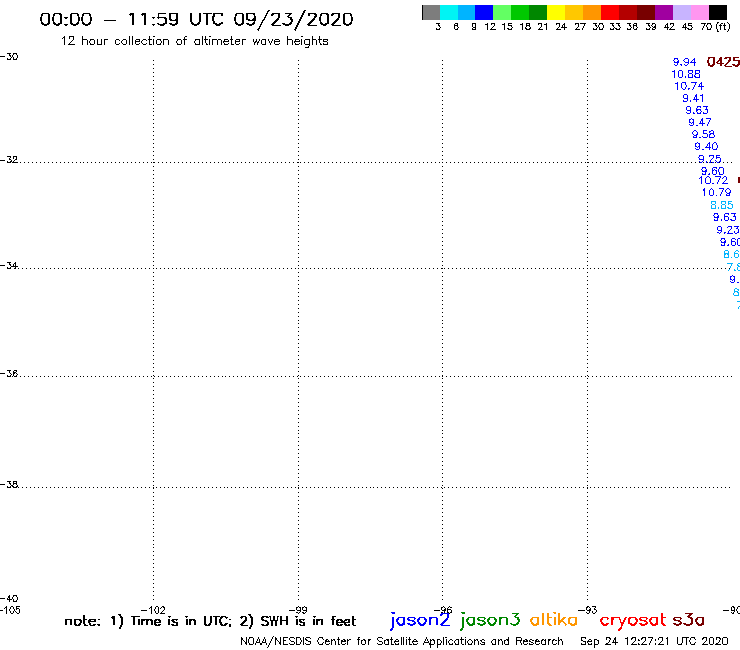740x650 pixels.
Task: Click the yellow swatch in the color scale
Action: coord(556,12)
